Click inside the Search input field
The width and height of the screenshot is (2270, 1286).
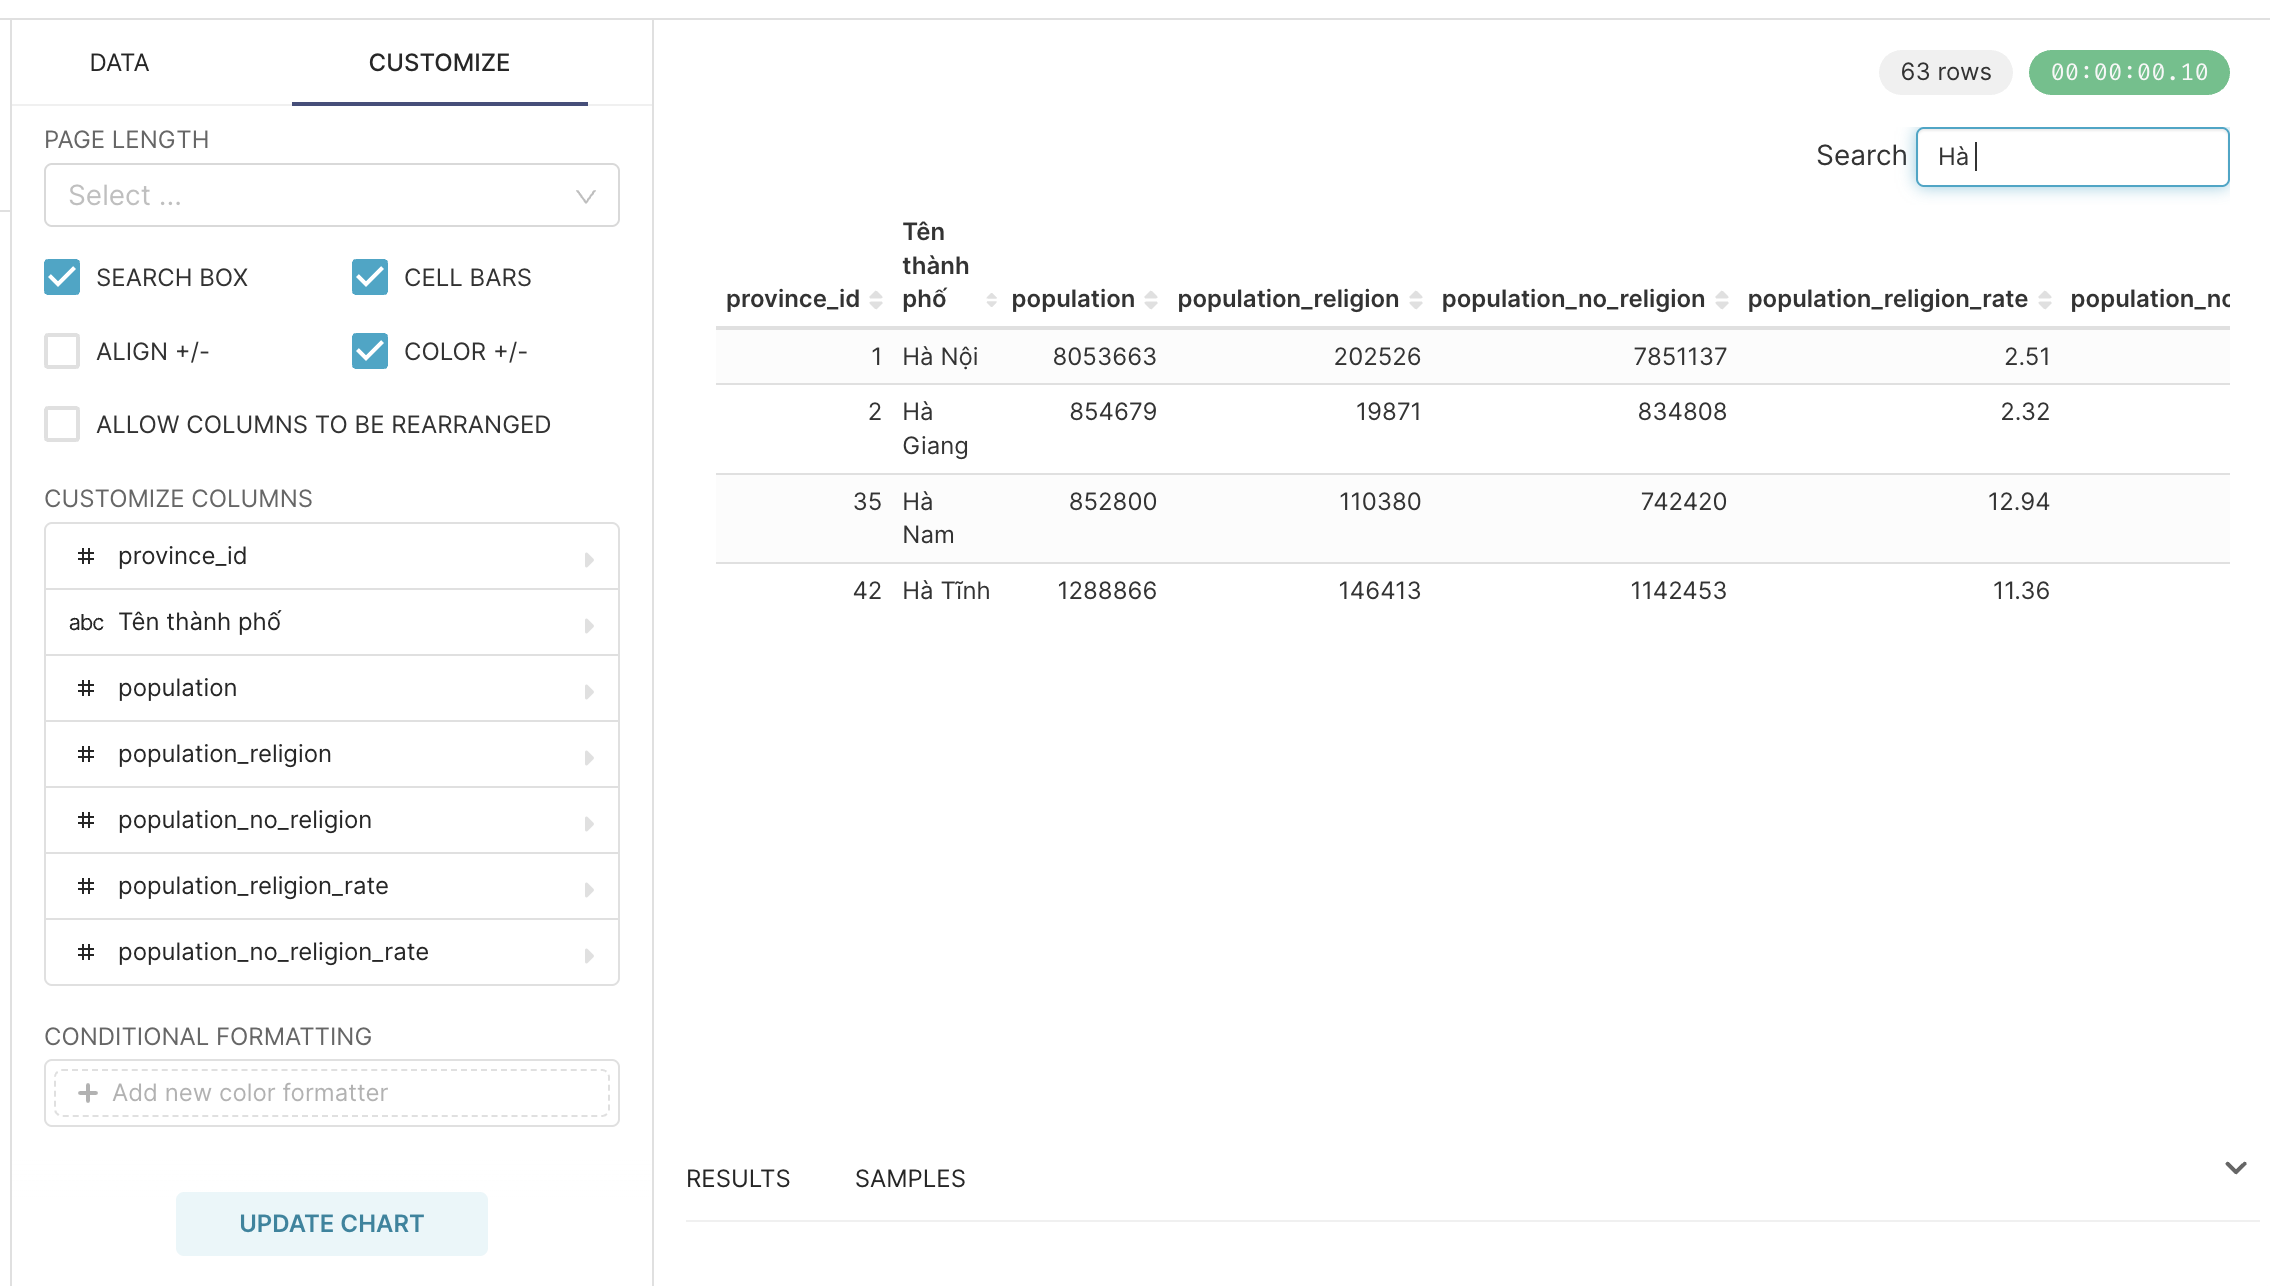pos(2070,156)
